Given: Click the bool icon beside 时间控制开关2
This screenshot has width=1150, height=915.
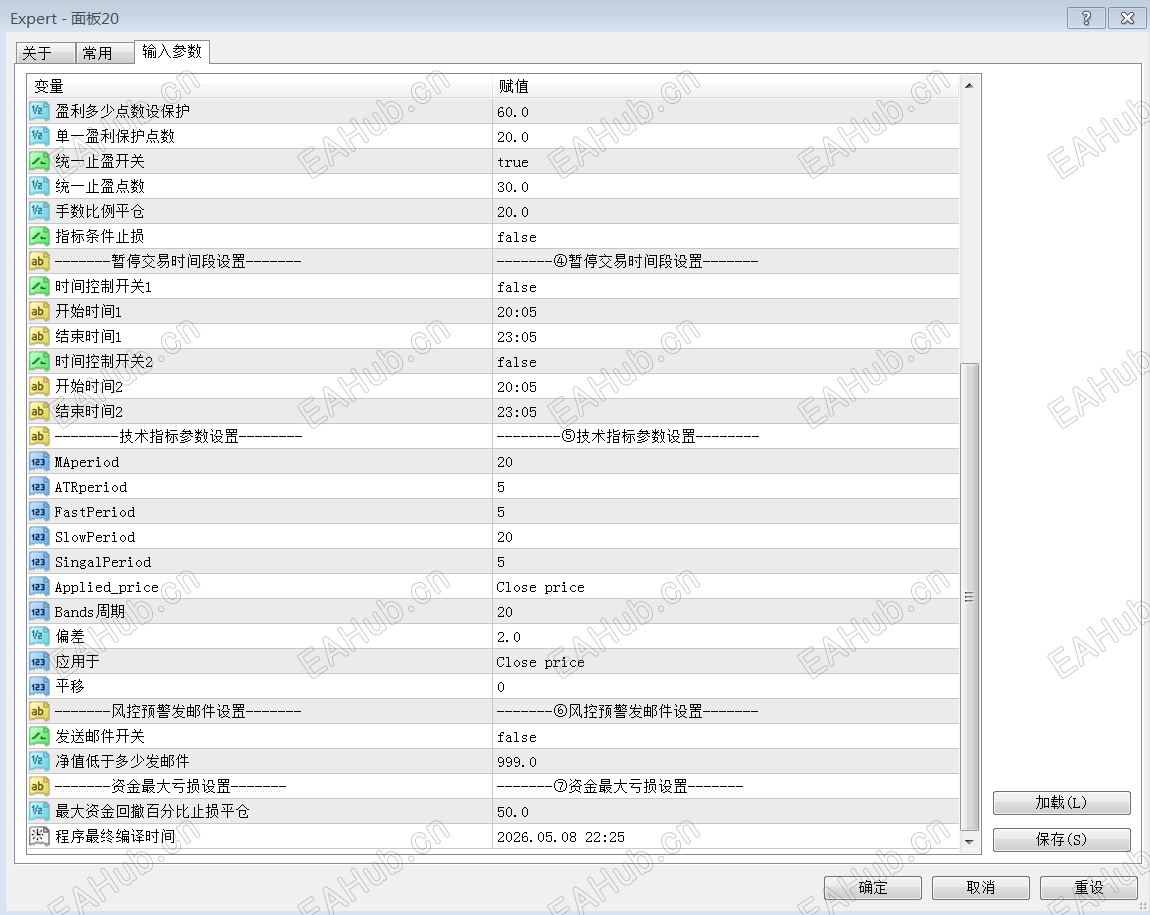Looking at the screenshot, I should (x=38, y=361).
